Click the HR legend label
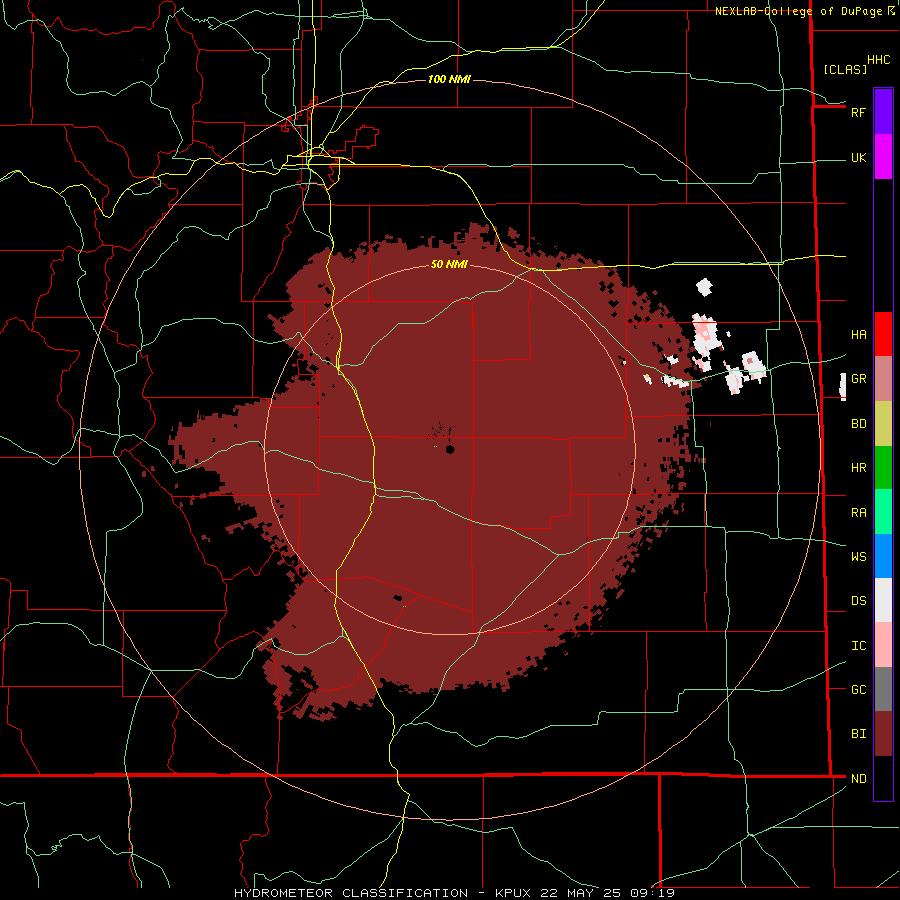This screenshot has height=900, width=900. click(858, 468)
